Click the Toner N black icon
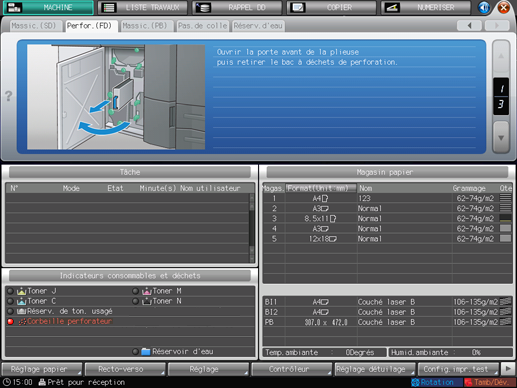 pos(147,301)
